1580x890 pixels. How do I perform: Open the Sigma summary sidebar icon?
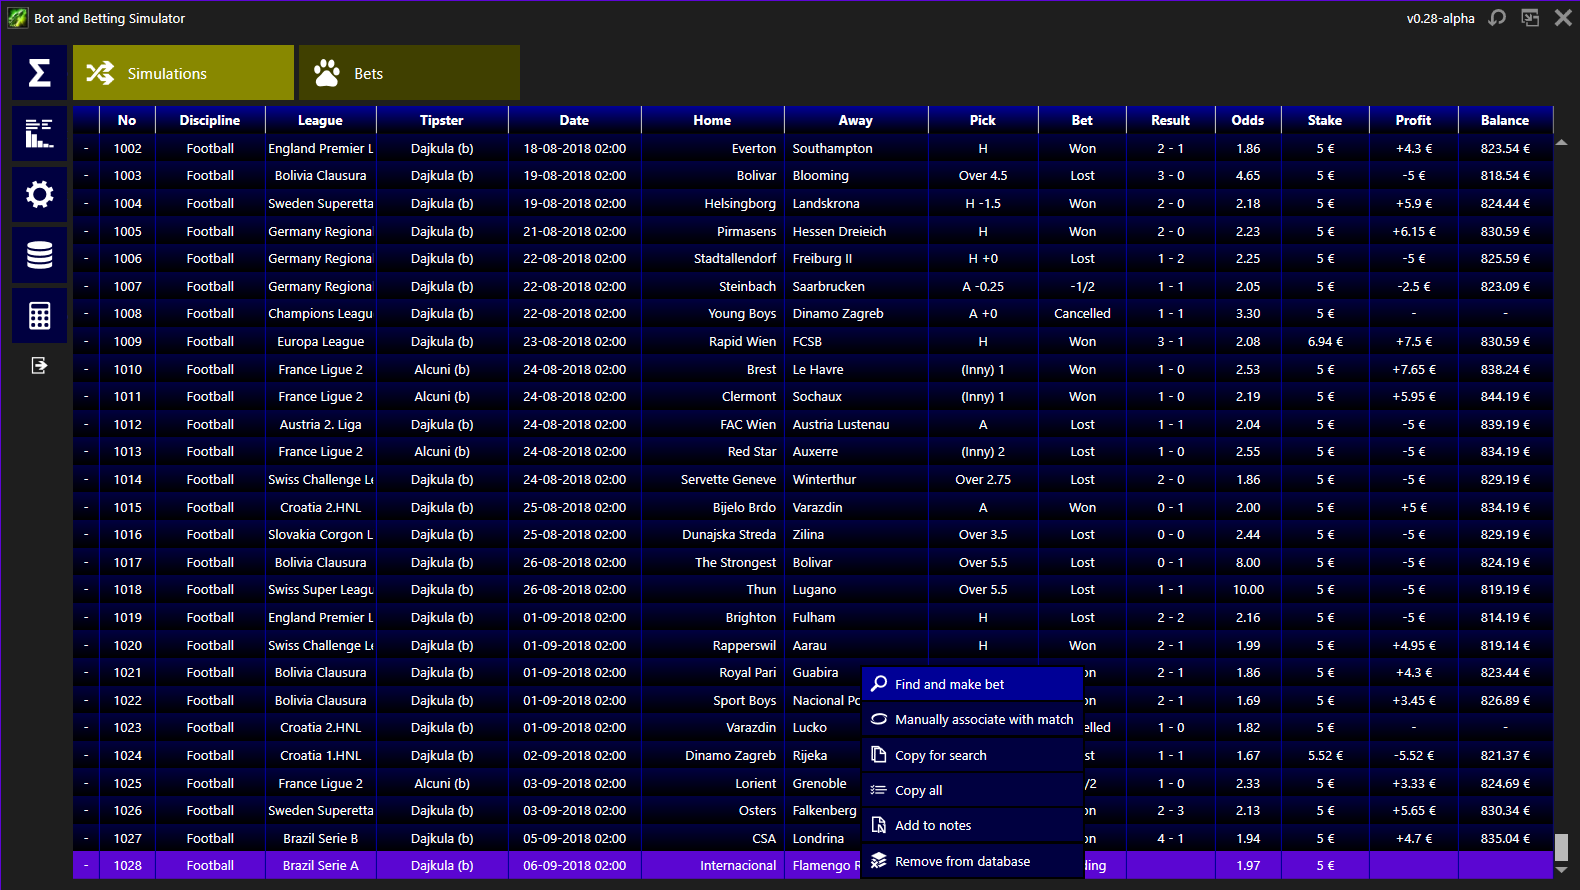tap(39, 73)
